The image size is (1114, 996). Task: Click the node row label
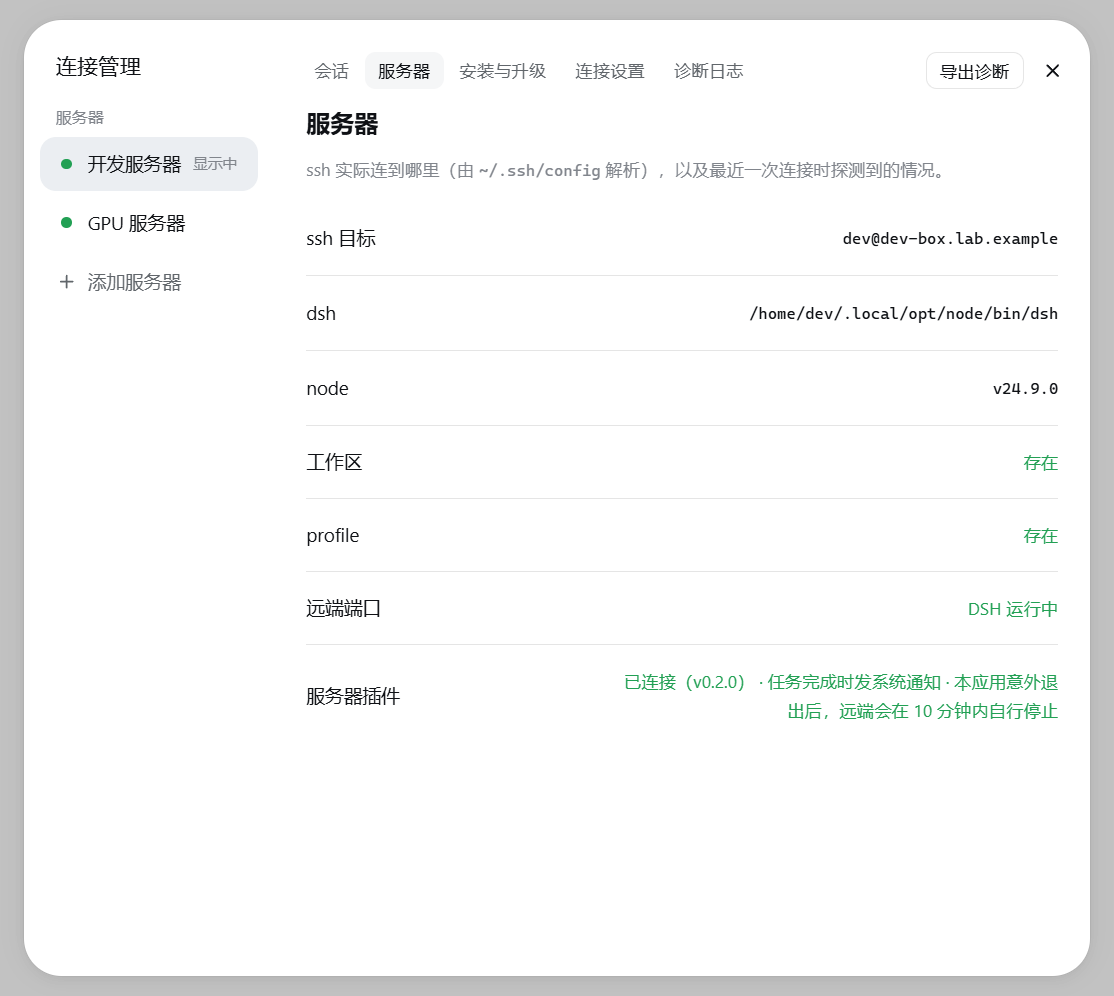[x=328, y=389]
